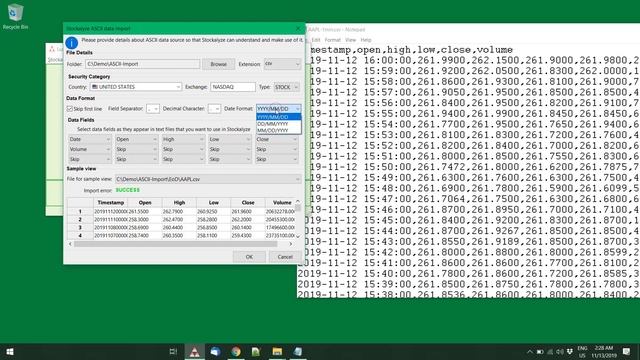Image resolution: width=640 pixels, height=360 pixels.
Task: Open Chrome from the taskbar
Action: click(x=236, y=351)
